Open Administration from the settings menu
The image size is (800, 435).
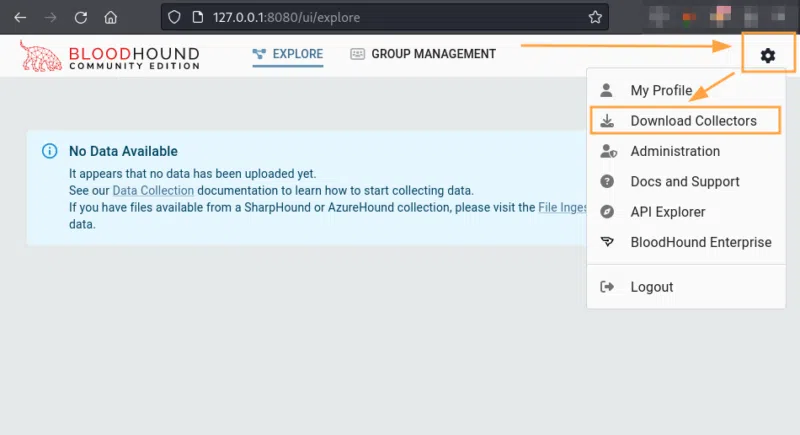tap(686, 151)
